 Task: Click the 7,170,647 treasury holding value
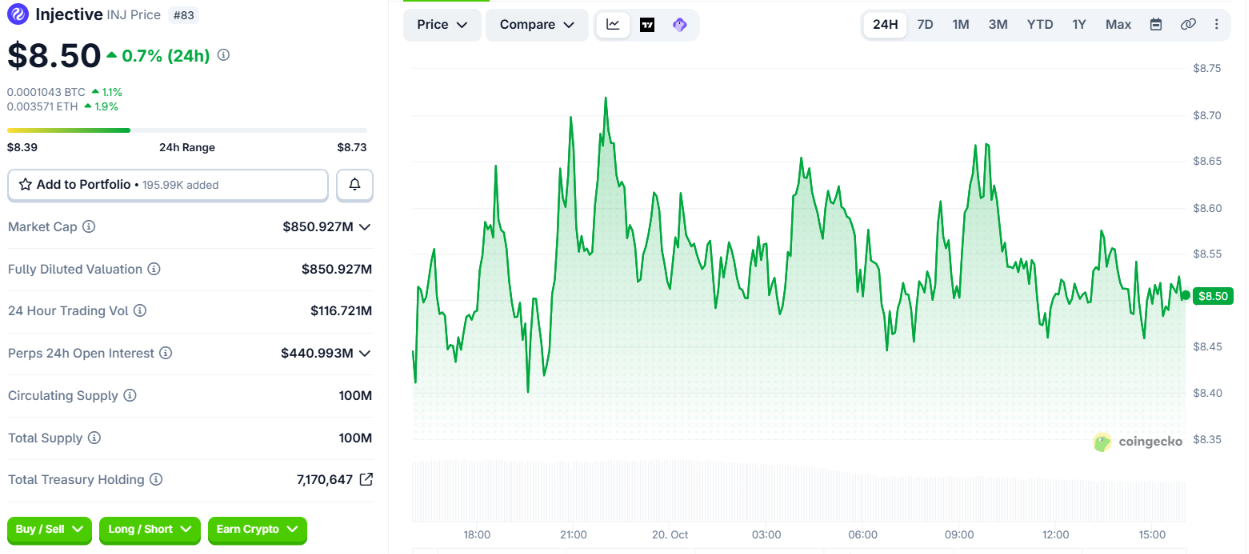point(325,480)
